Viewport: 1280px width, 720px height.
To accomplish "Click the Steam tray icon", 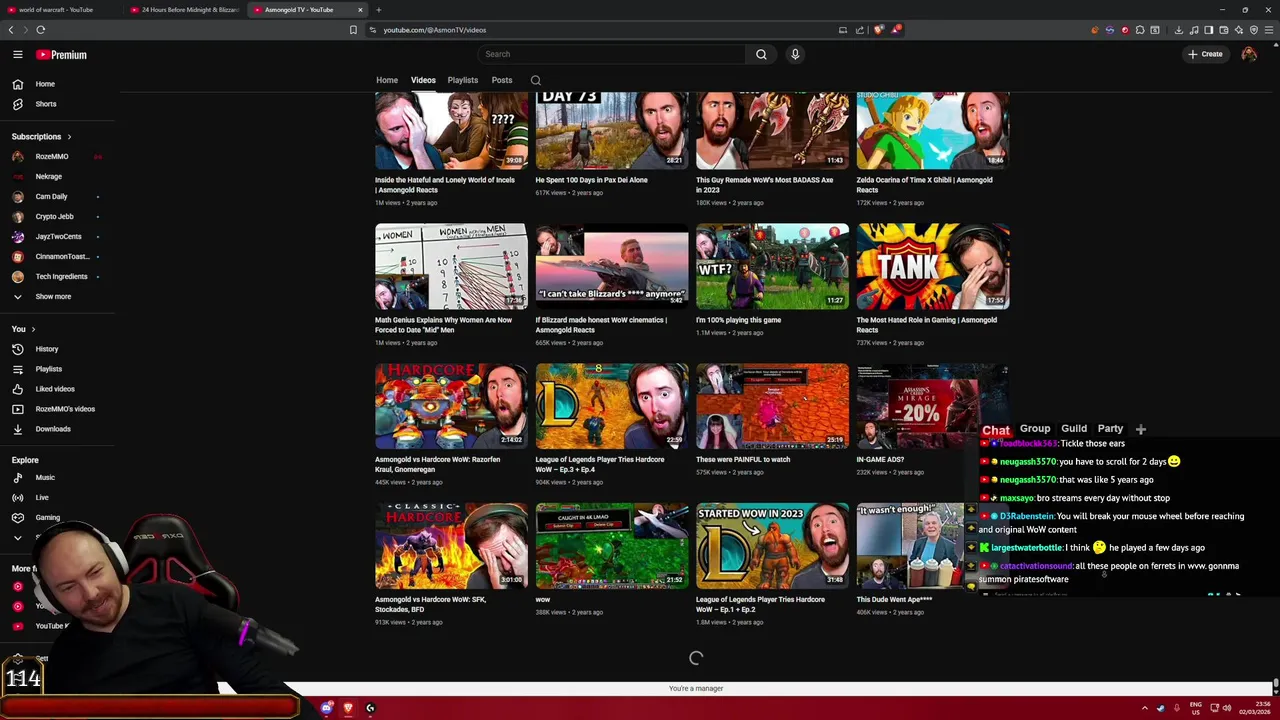I will pyautogui.click(x=1160, y=708).
